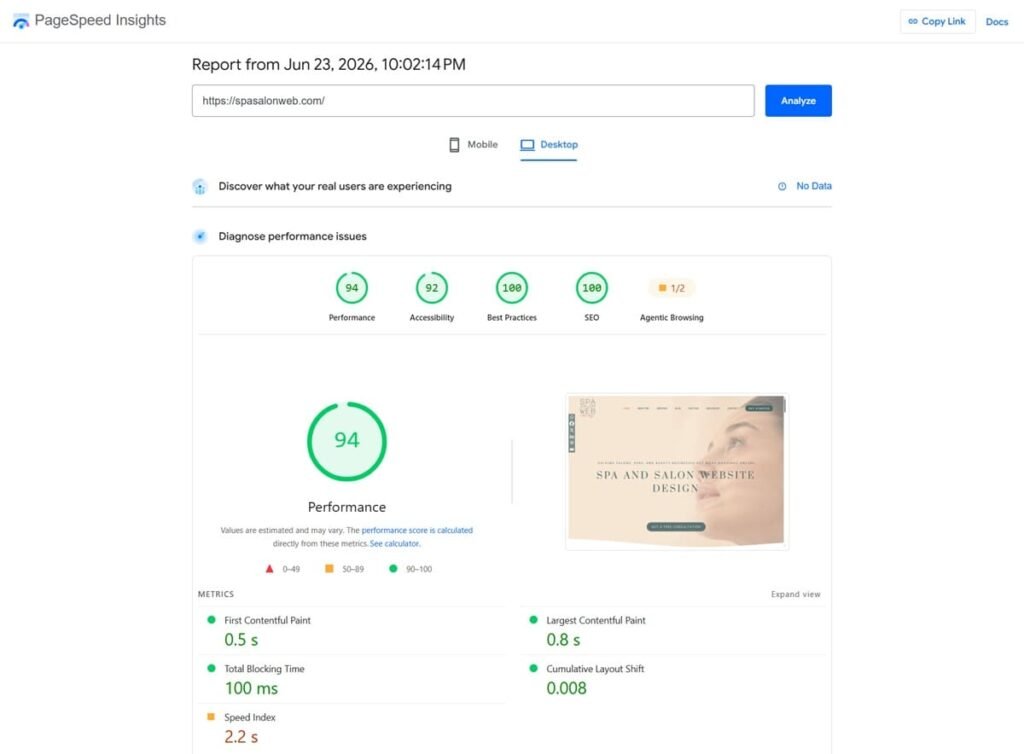Viewport: 1024px width, 754px height.
Task: Jump to the SEO score gauge
Action: point(592,288)
